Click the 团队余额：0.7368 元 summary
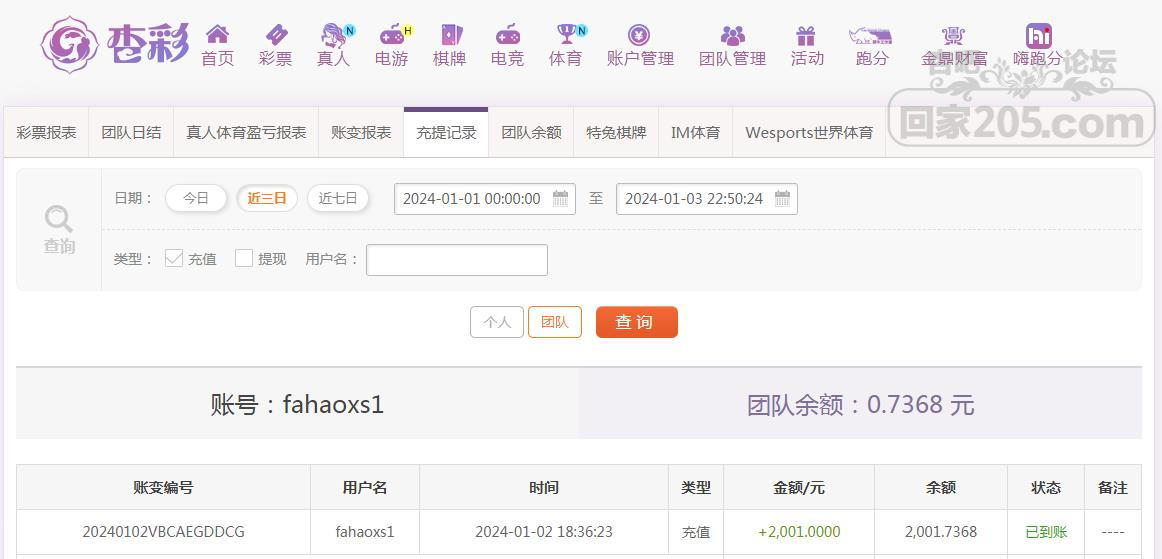Viewport: 1162px width, 559px height. pyautogui.click(x=860, y=405)
